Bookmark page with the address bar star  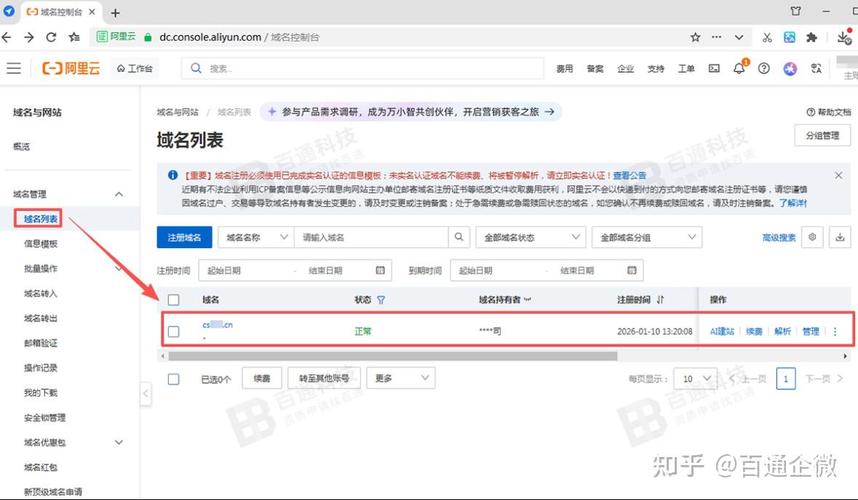click(695, 37)
